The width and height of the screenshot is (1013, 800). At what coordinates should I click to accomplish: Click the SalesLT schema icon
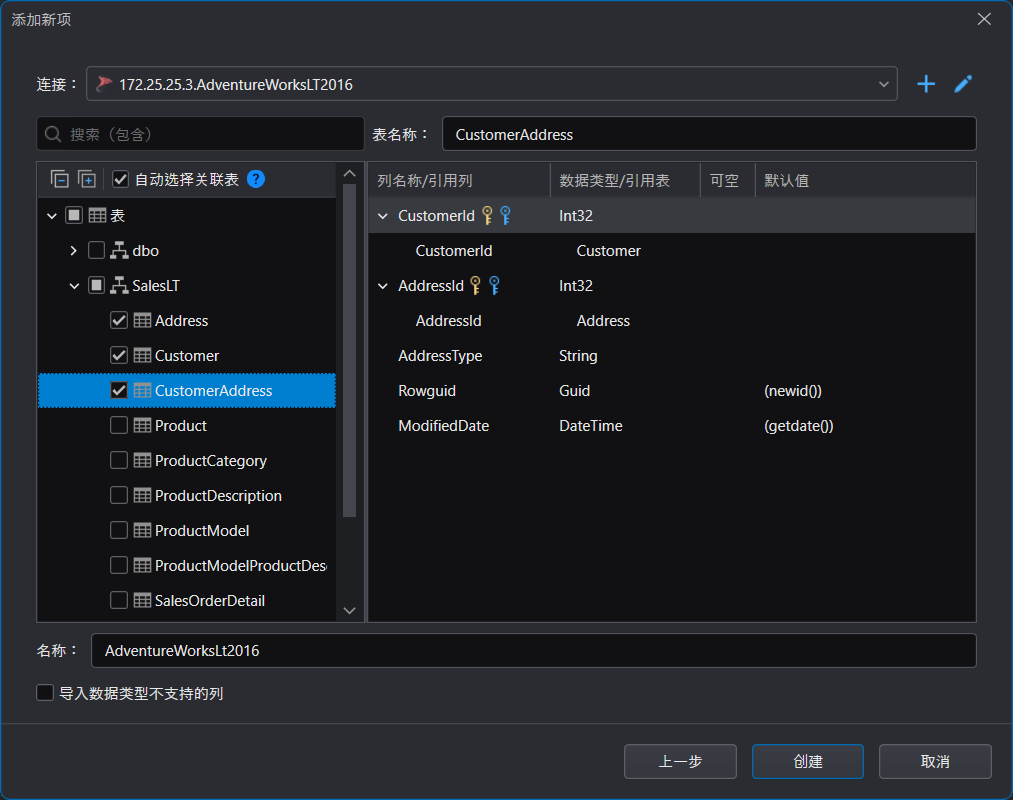tap(119, 285)
